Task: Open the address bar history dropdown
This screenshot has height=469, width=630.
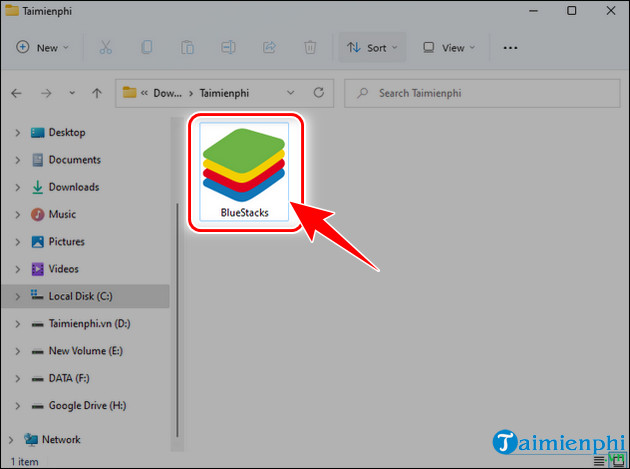Action: [290, 93]
